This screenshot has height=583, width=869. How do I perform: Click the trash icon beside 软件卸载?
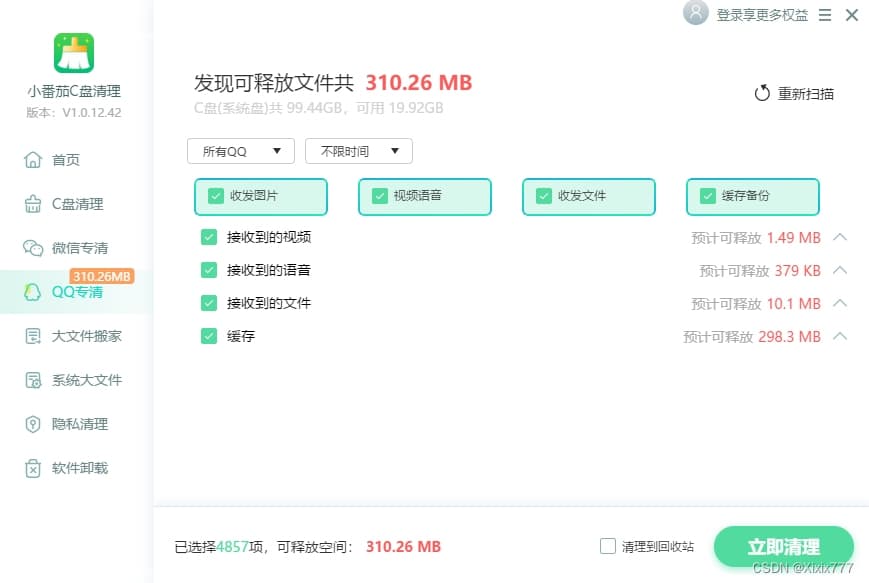[x=33, y=468]
